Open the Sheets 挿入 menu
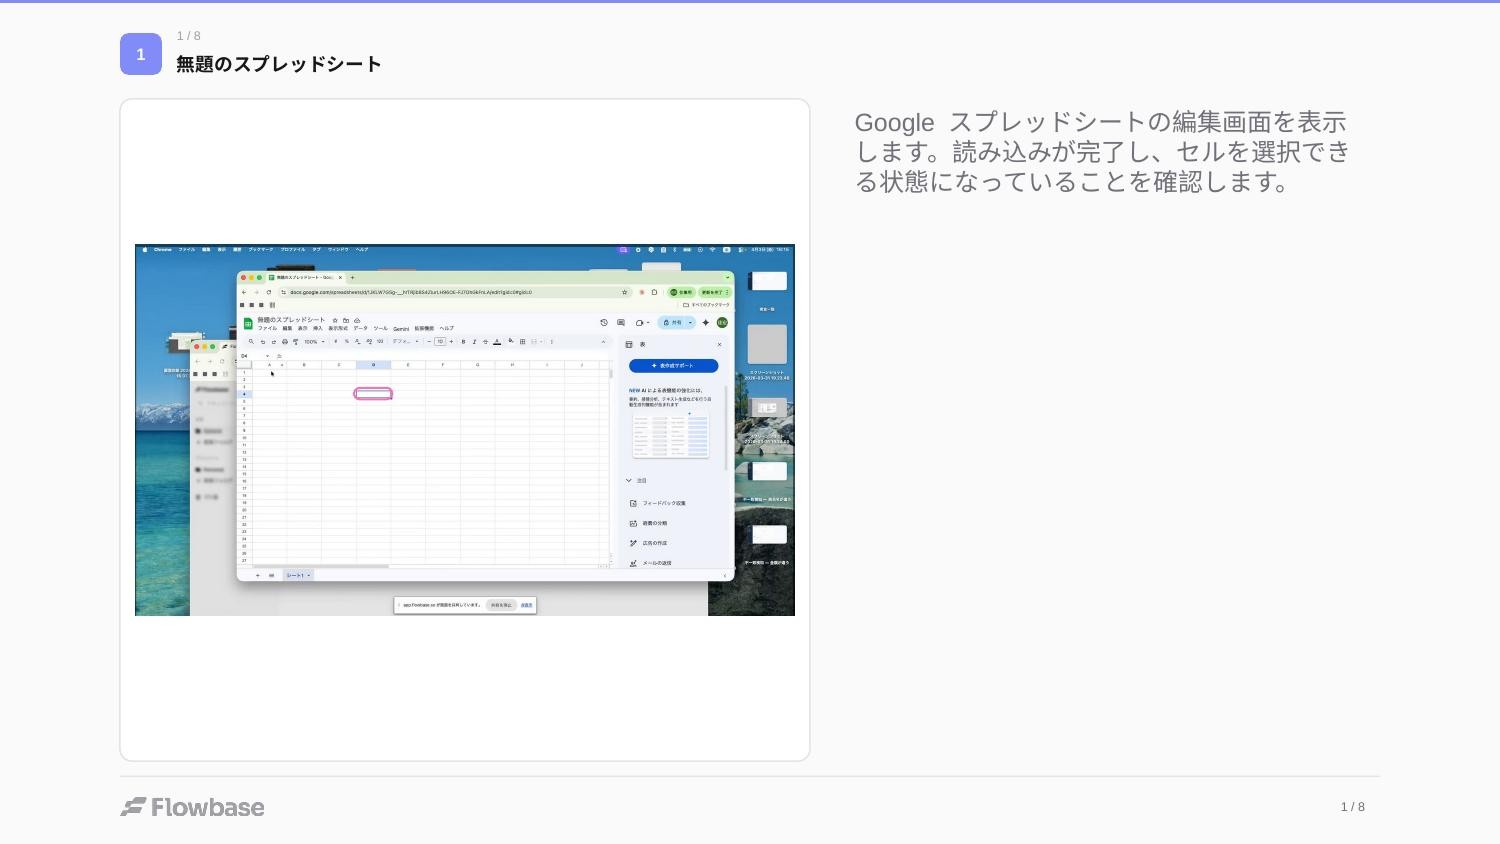The height and width of the screenshot is (844, 1500). tap(318, 328)
